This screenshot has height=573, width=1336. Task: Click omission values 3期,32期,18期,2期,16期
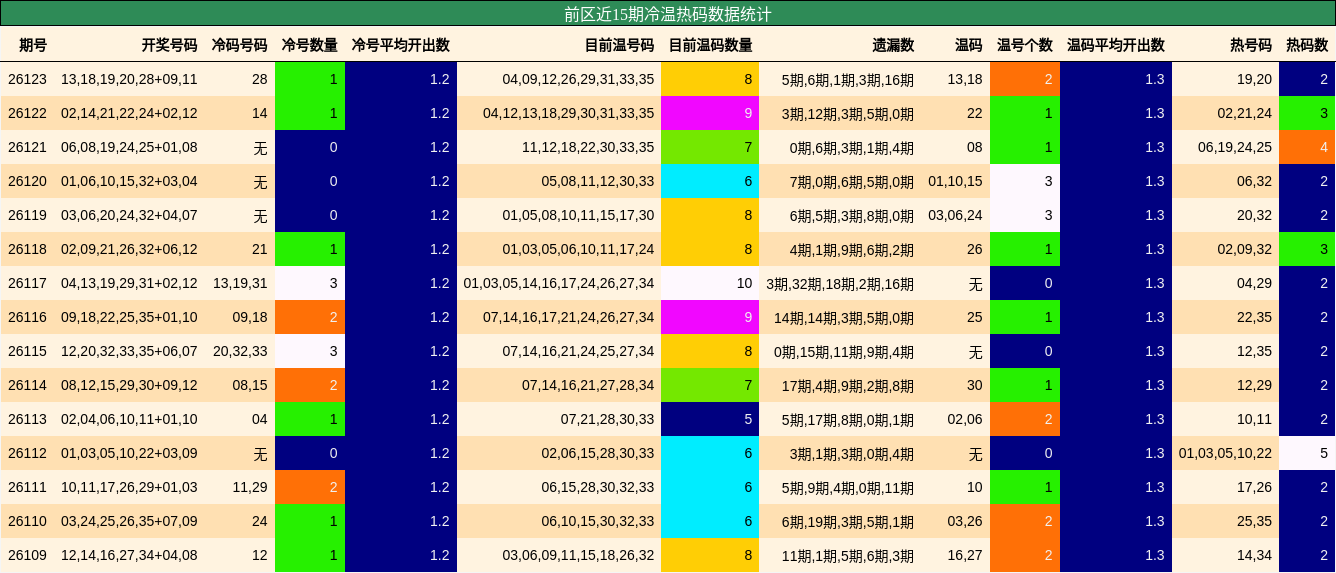(x=840, y=283)
